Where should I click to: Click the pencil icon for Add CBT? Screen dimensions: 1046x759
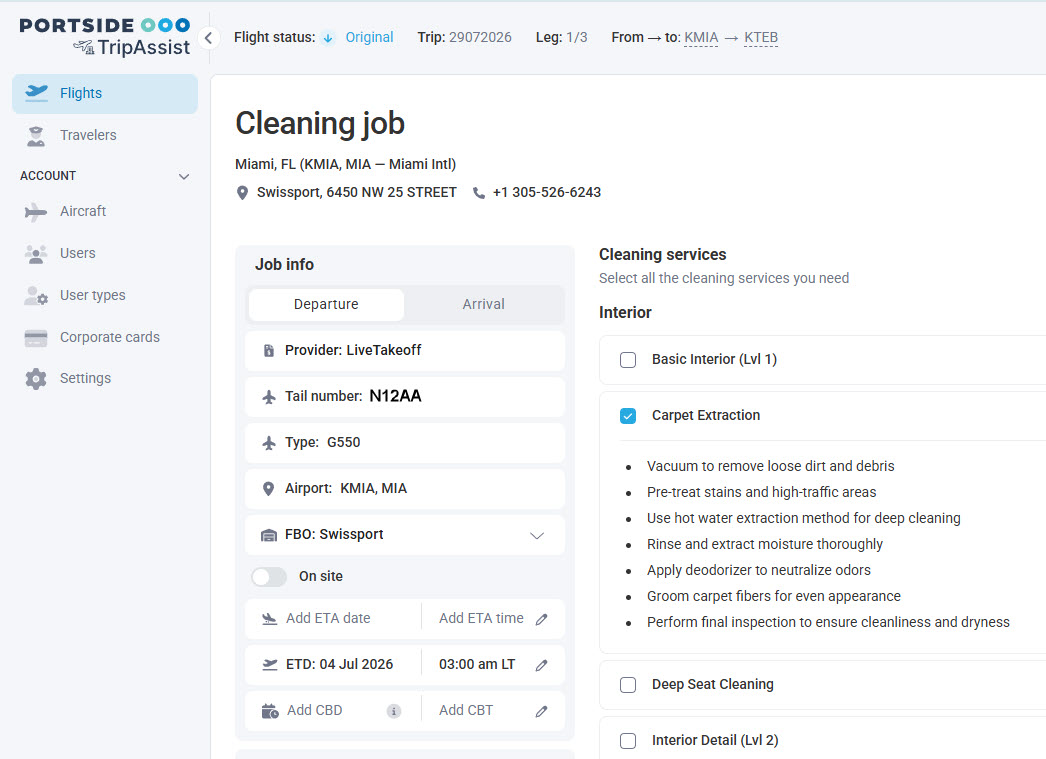tap(542, 711)
